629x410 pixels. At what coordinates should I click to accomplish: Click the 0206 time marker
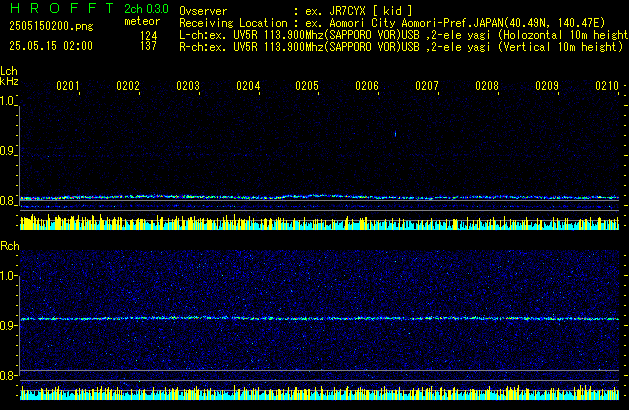[367, 86]
